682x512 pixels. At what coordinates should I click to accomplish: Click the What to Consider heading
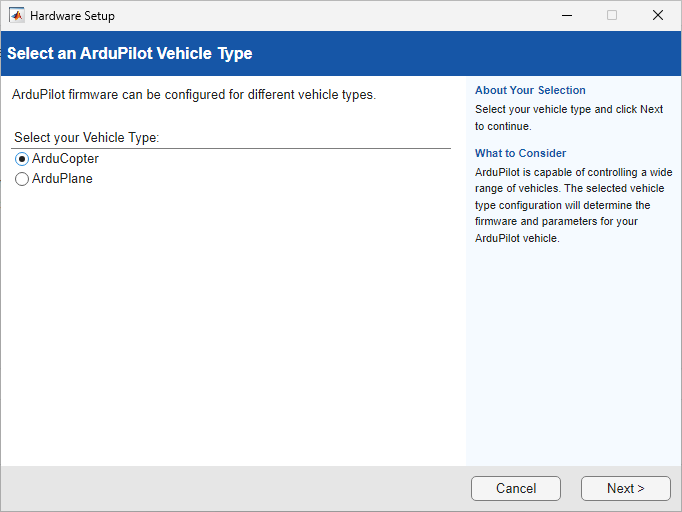pyautogui.click(x=520, y=153)
